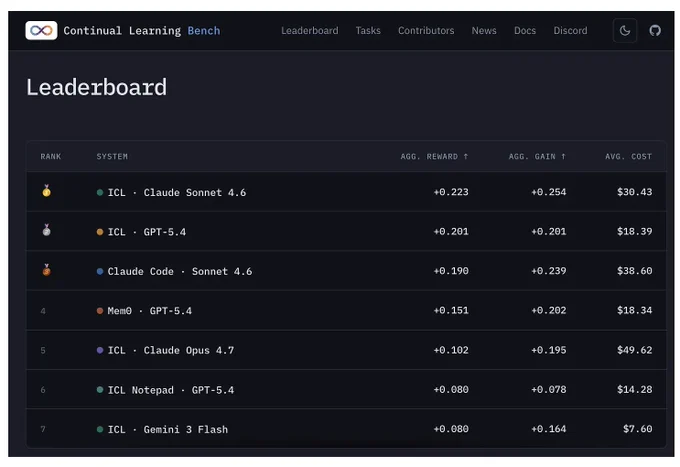680x467 pixels.
Task: Select ICL · Claude Opus 4.7 system name
Action: point(171,350)
